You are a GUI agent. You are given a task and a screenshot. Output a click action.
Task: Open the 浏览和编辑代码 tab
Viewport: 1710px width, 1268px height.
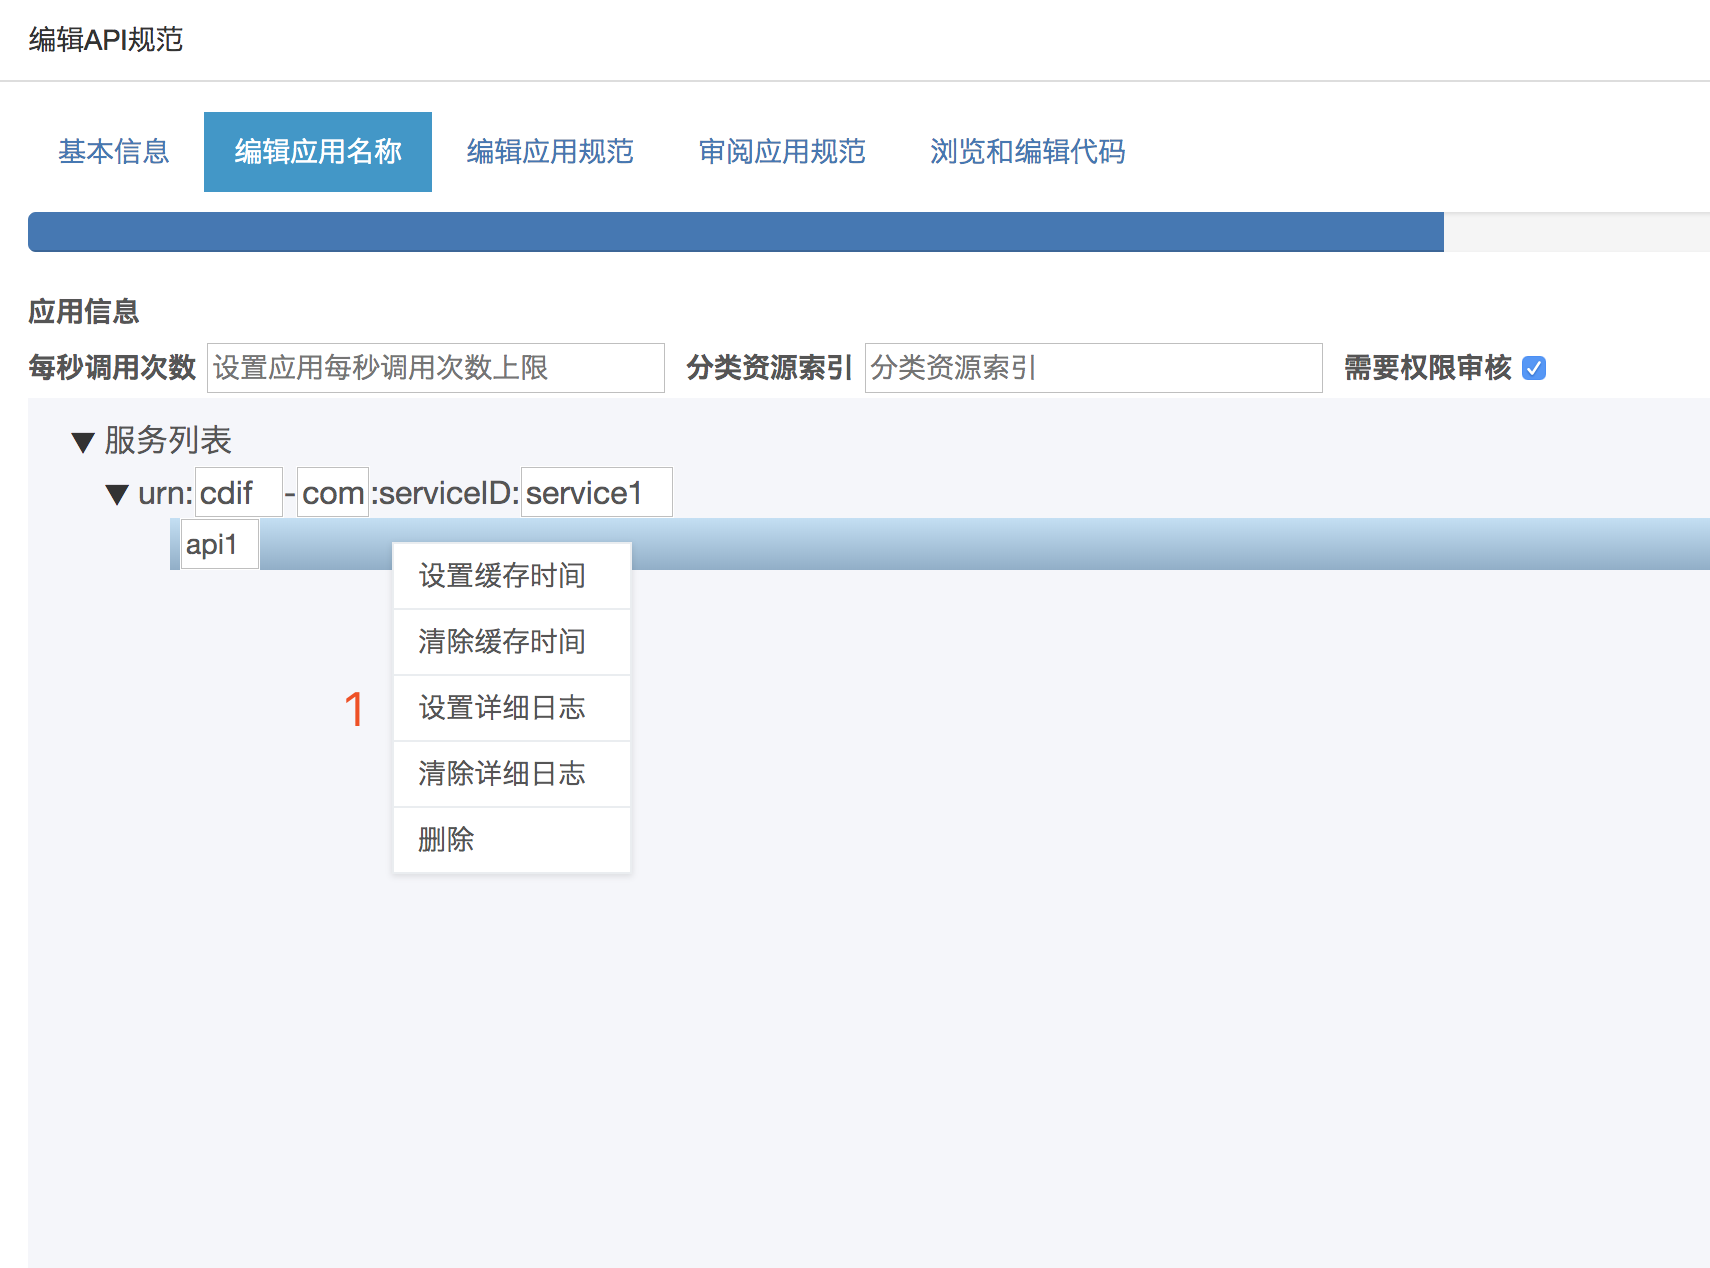click(1028, 151)
